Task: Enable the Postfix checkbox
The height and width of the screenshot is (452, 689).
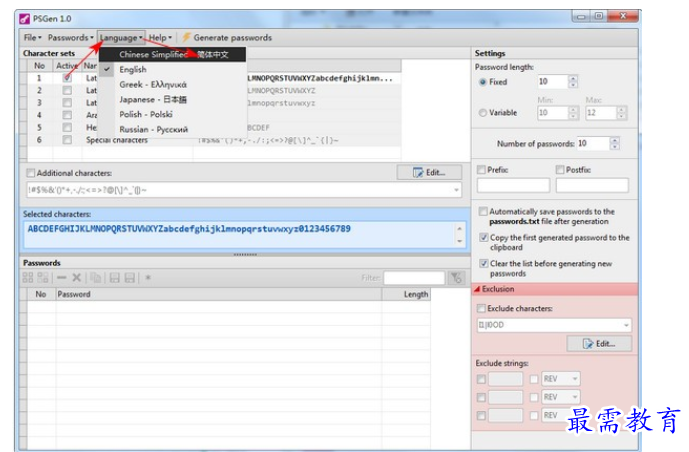Action: click(560, 170)
